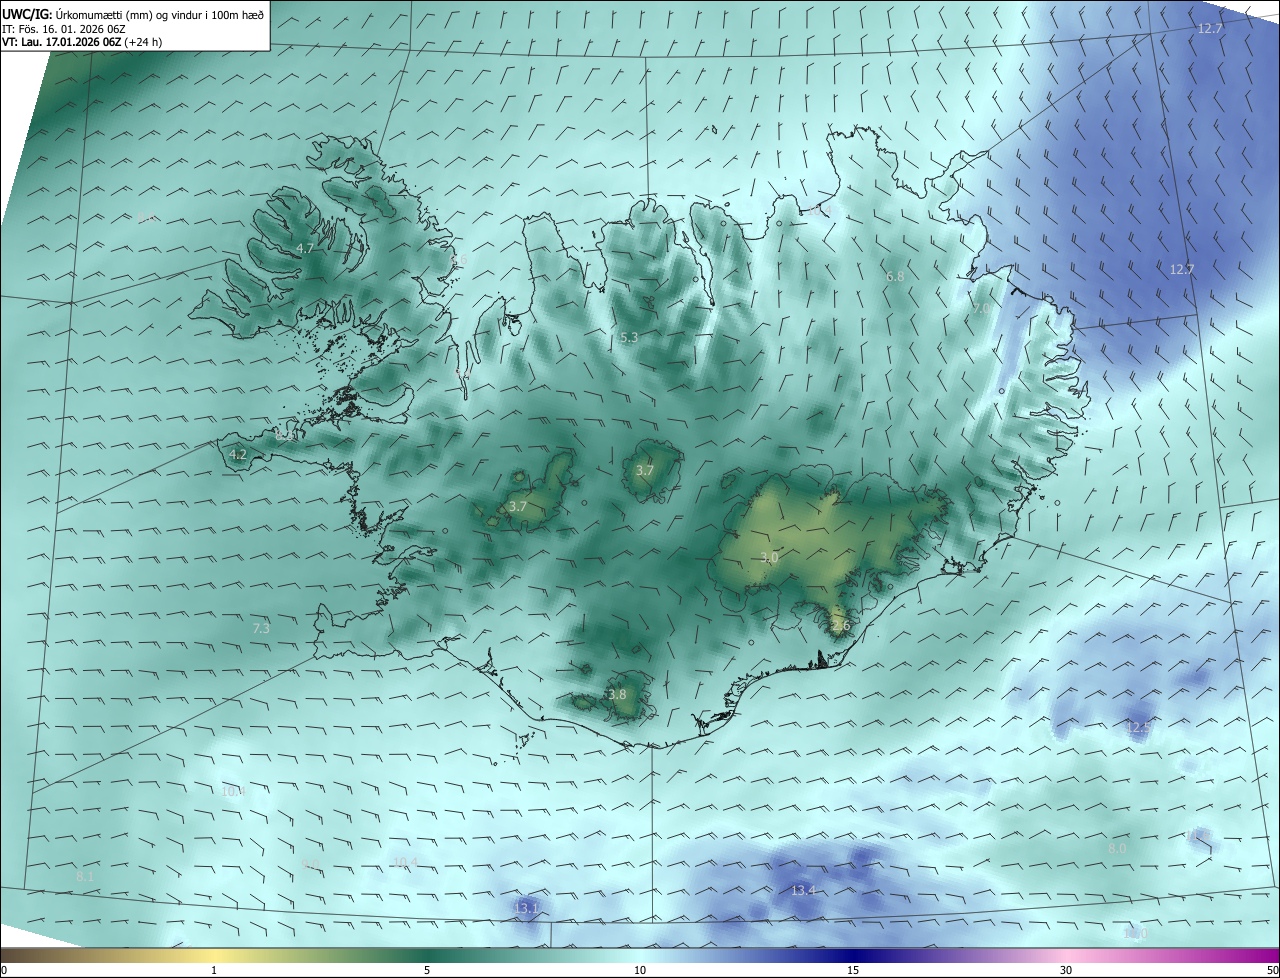Viewport: 1280px width, 978px height.
Task: Click the colorbar tick label 30
Action: click(x=1066, y=970)
